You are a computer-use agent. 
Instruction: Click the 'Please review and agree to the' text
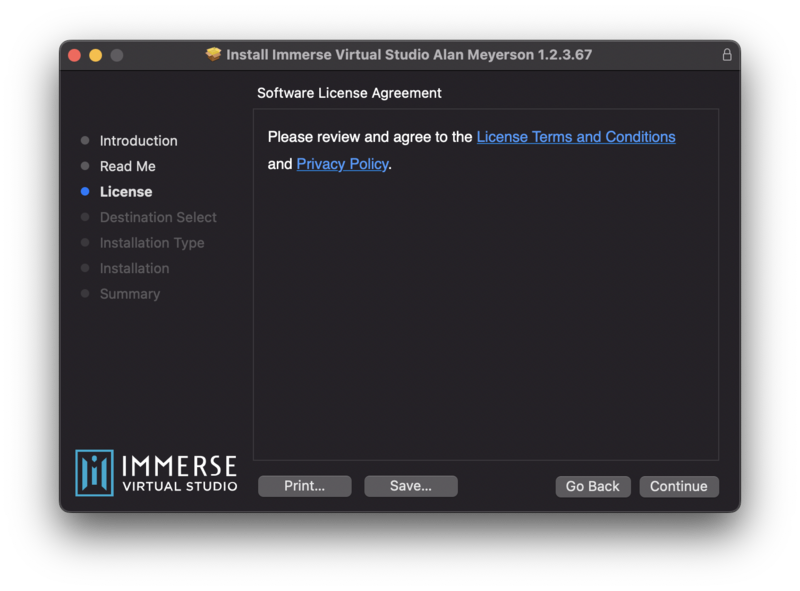tap(370, 137)
